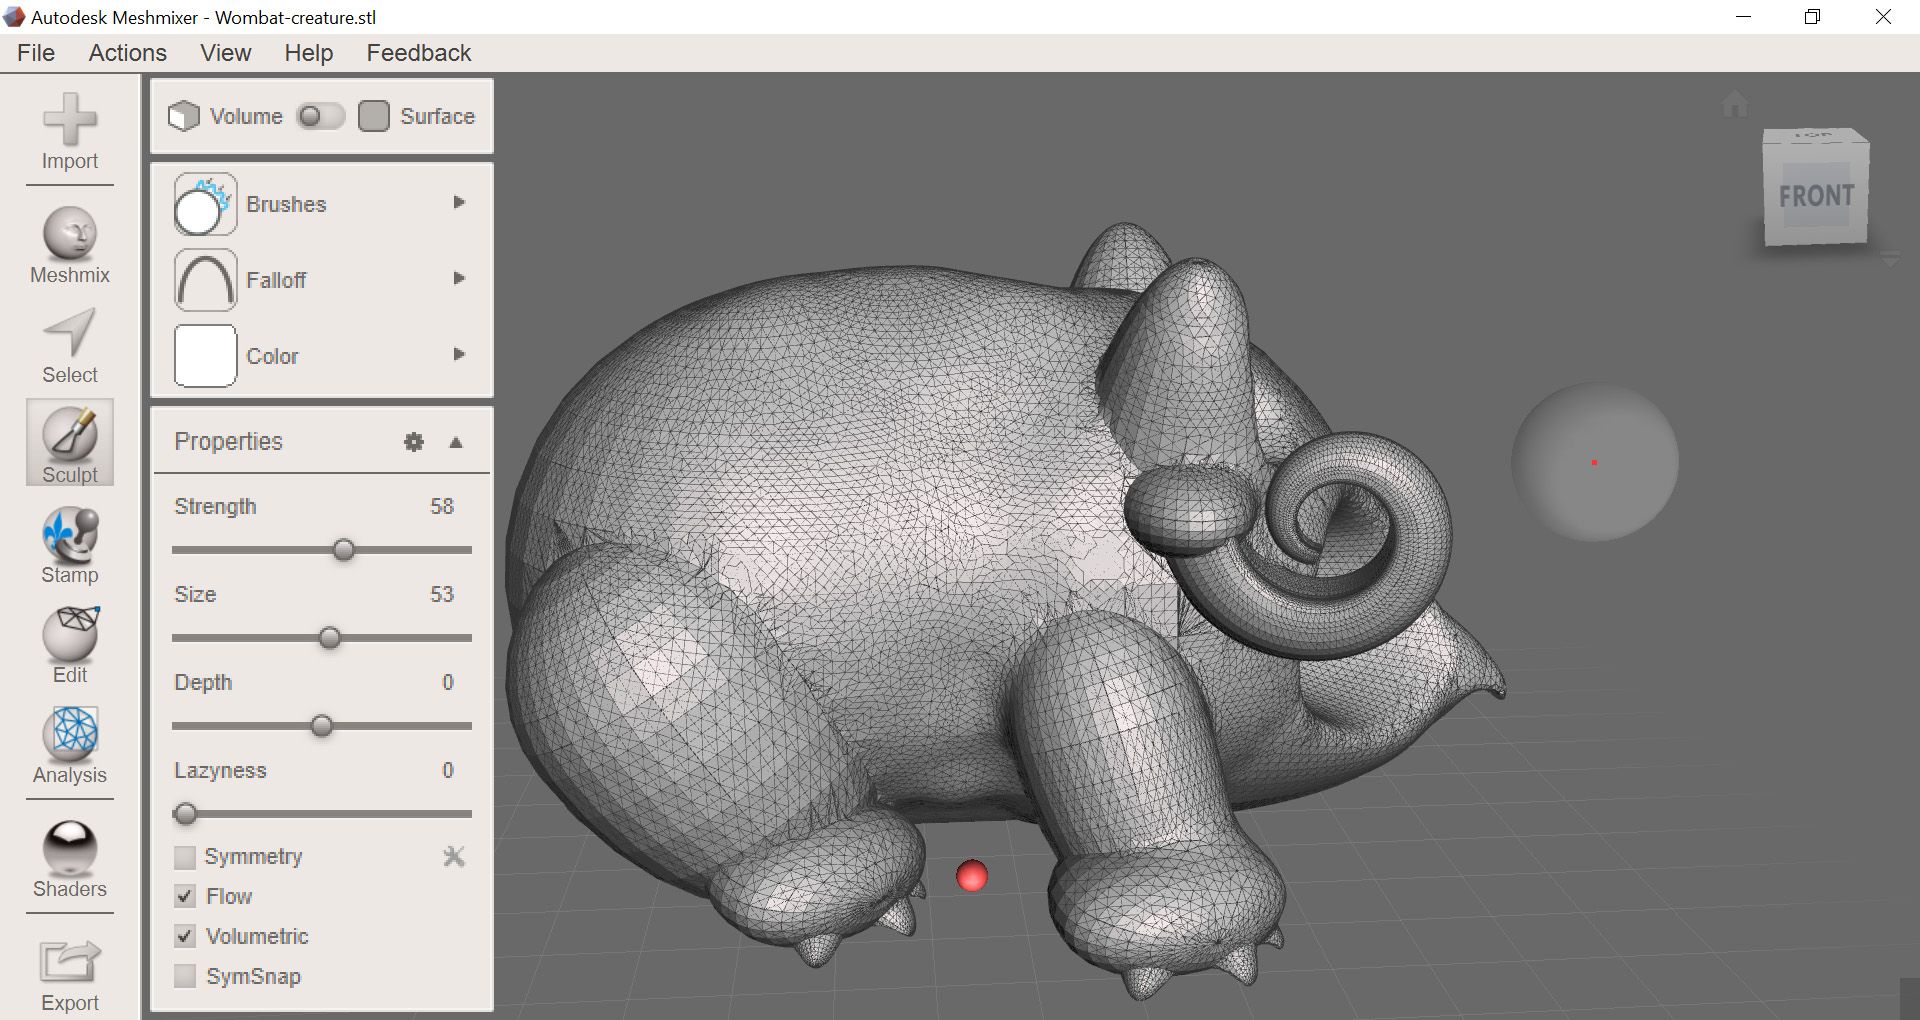Collapse the Properties panel
1920x1020 pixels.
click(x=456, y=441)
